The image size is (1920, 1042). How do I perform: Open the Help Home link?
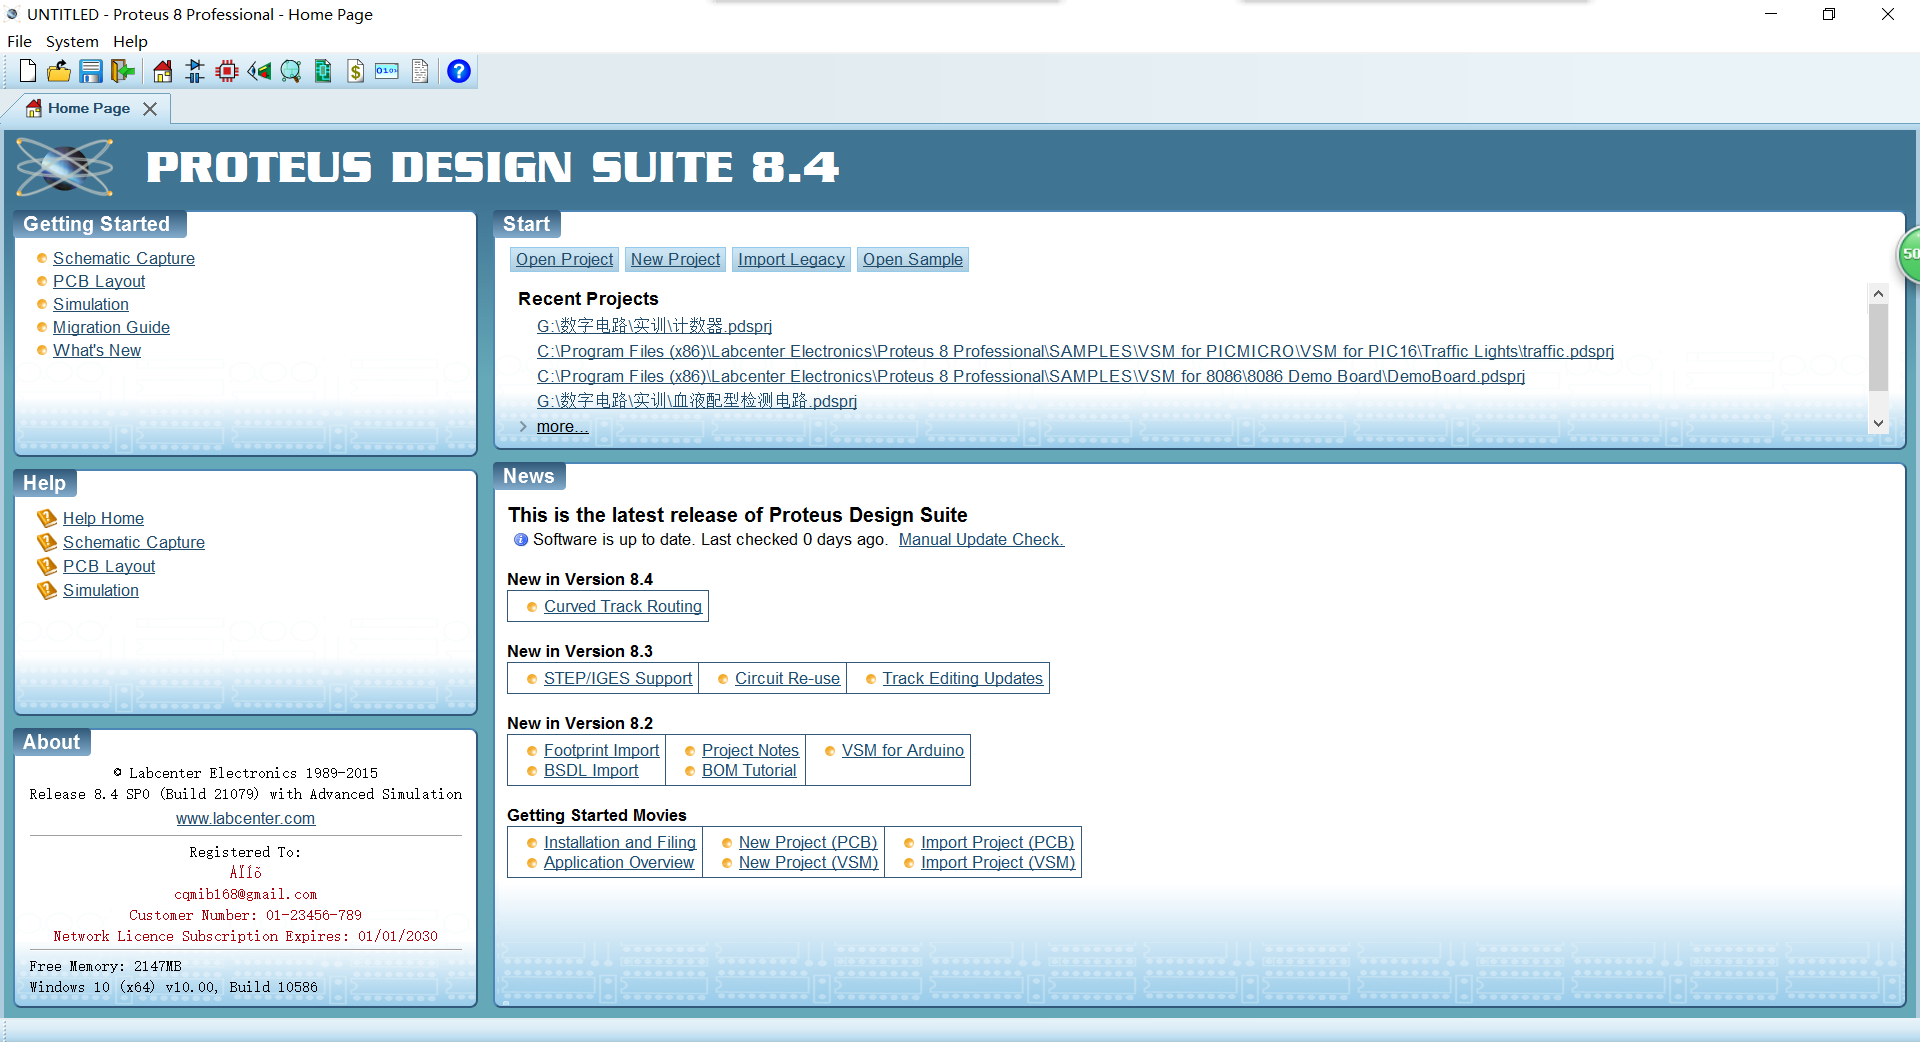[103, 518]
